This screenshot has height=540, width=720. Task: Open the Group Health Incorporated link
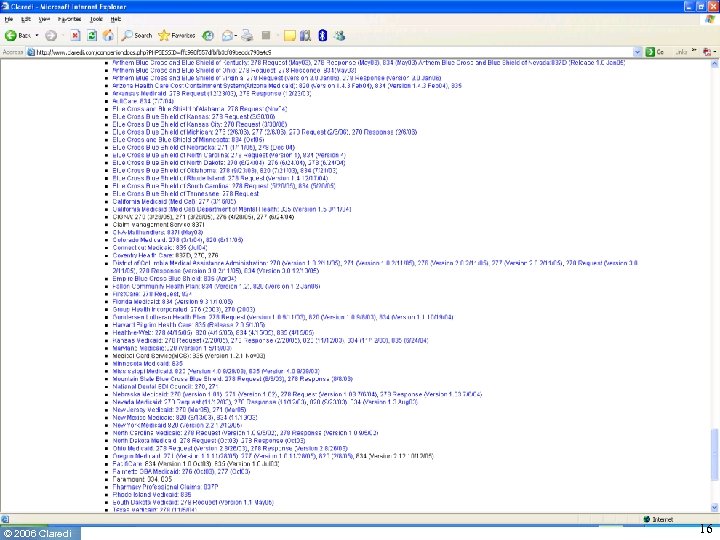(184, 309)
